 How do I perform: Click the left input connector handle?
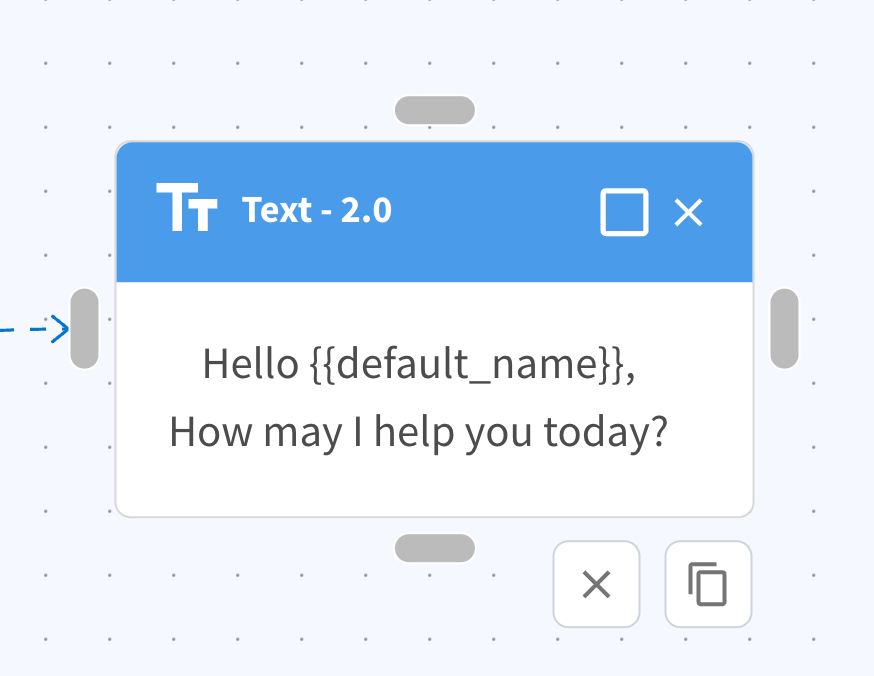(x=85, y=328)
